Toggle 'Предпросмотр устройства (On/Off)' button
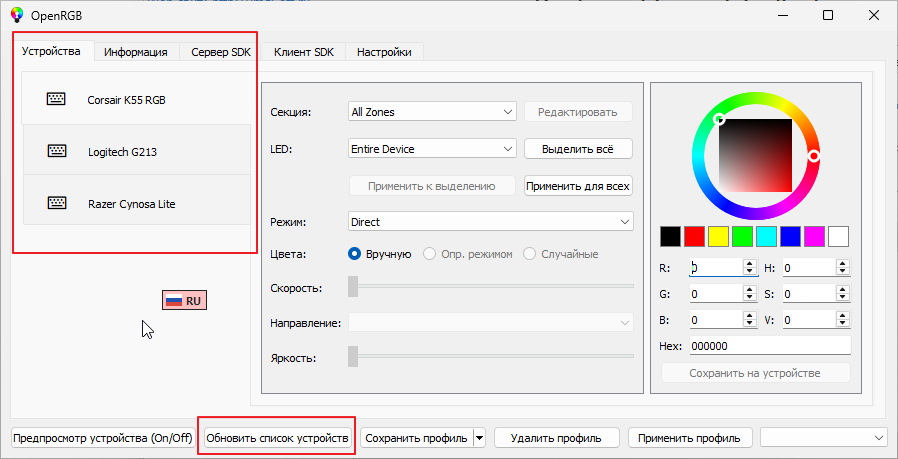 click(103, 438)
